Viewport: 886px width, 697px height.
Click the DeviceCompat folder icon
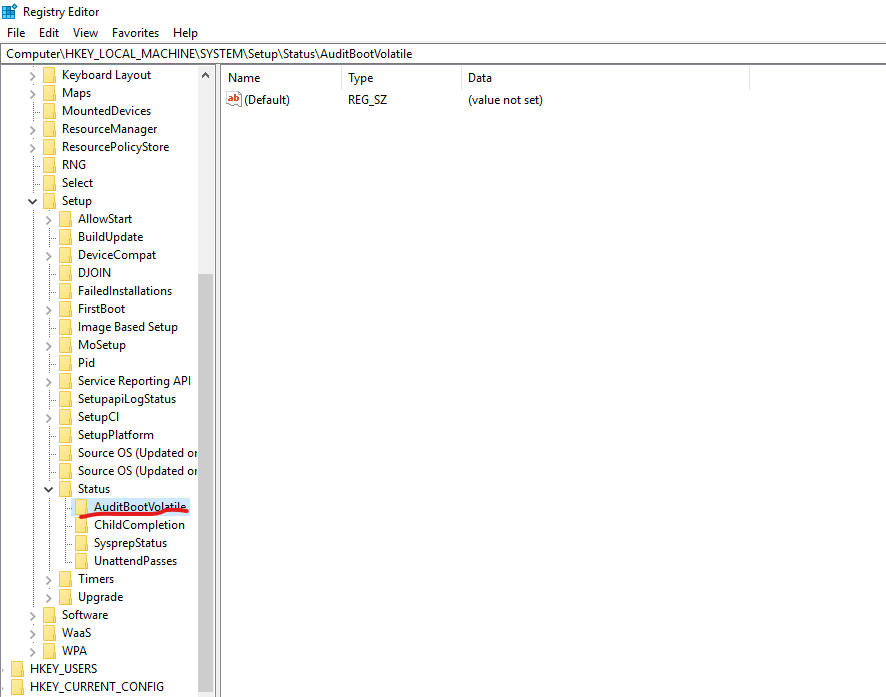[x=66, y=255]
